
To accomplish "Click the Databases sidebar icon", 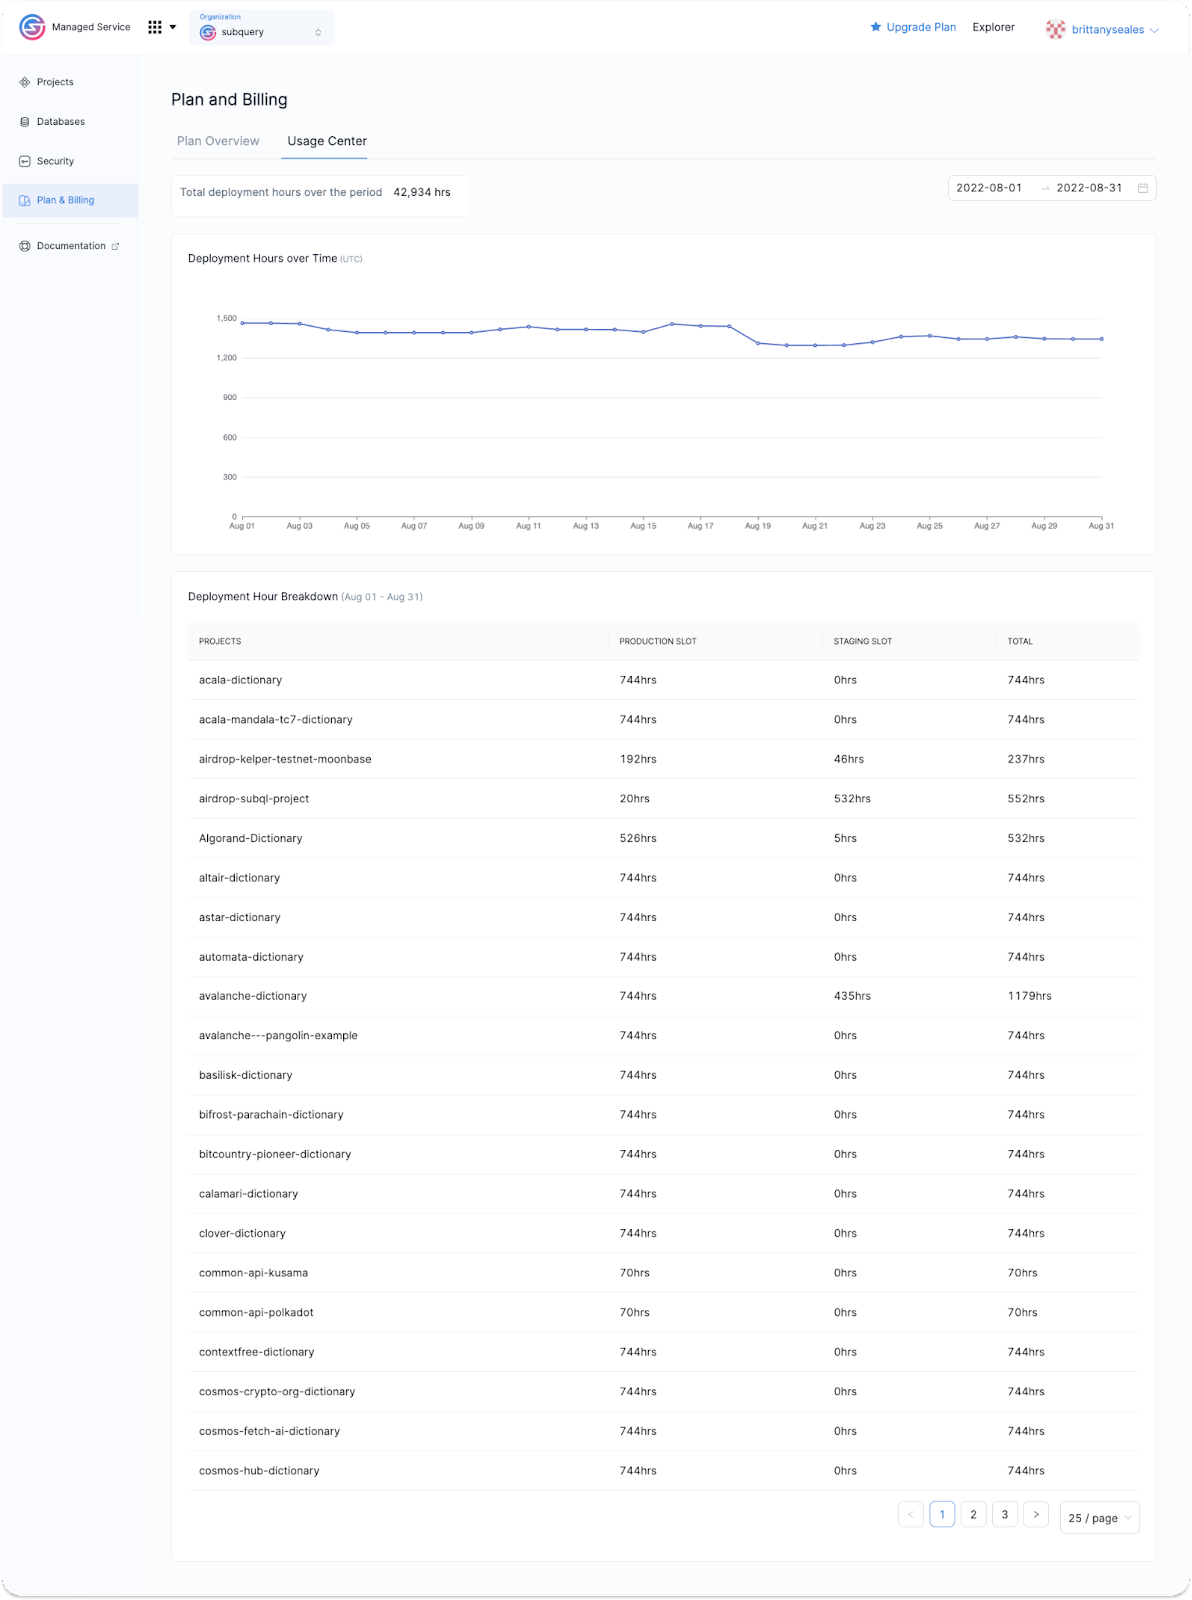I will (25, 122).
